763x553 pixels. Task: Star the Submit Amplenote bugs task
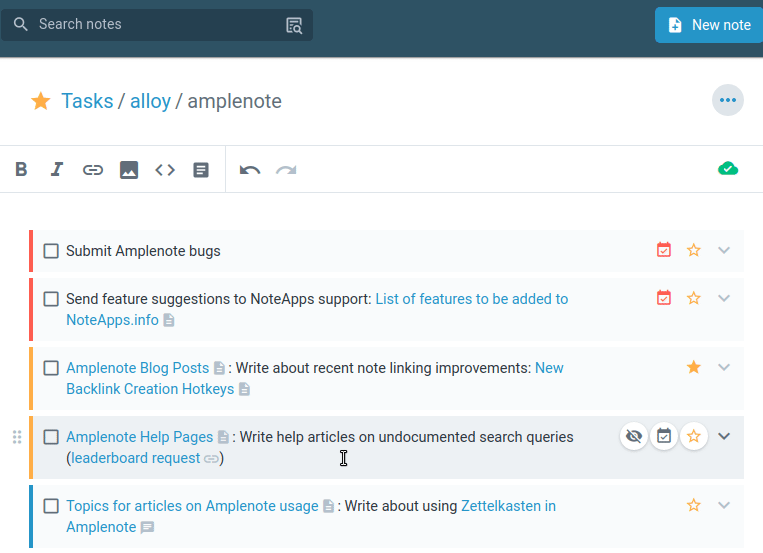tap(693, 250)
